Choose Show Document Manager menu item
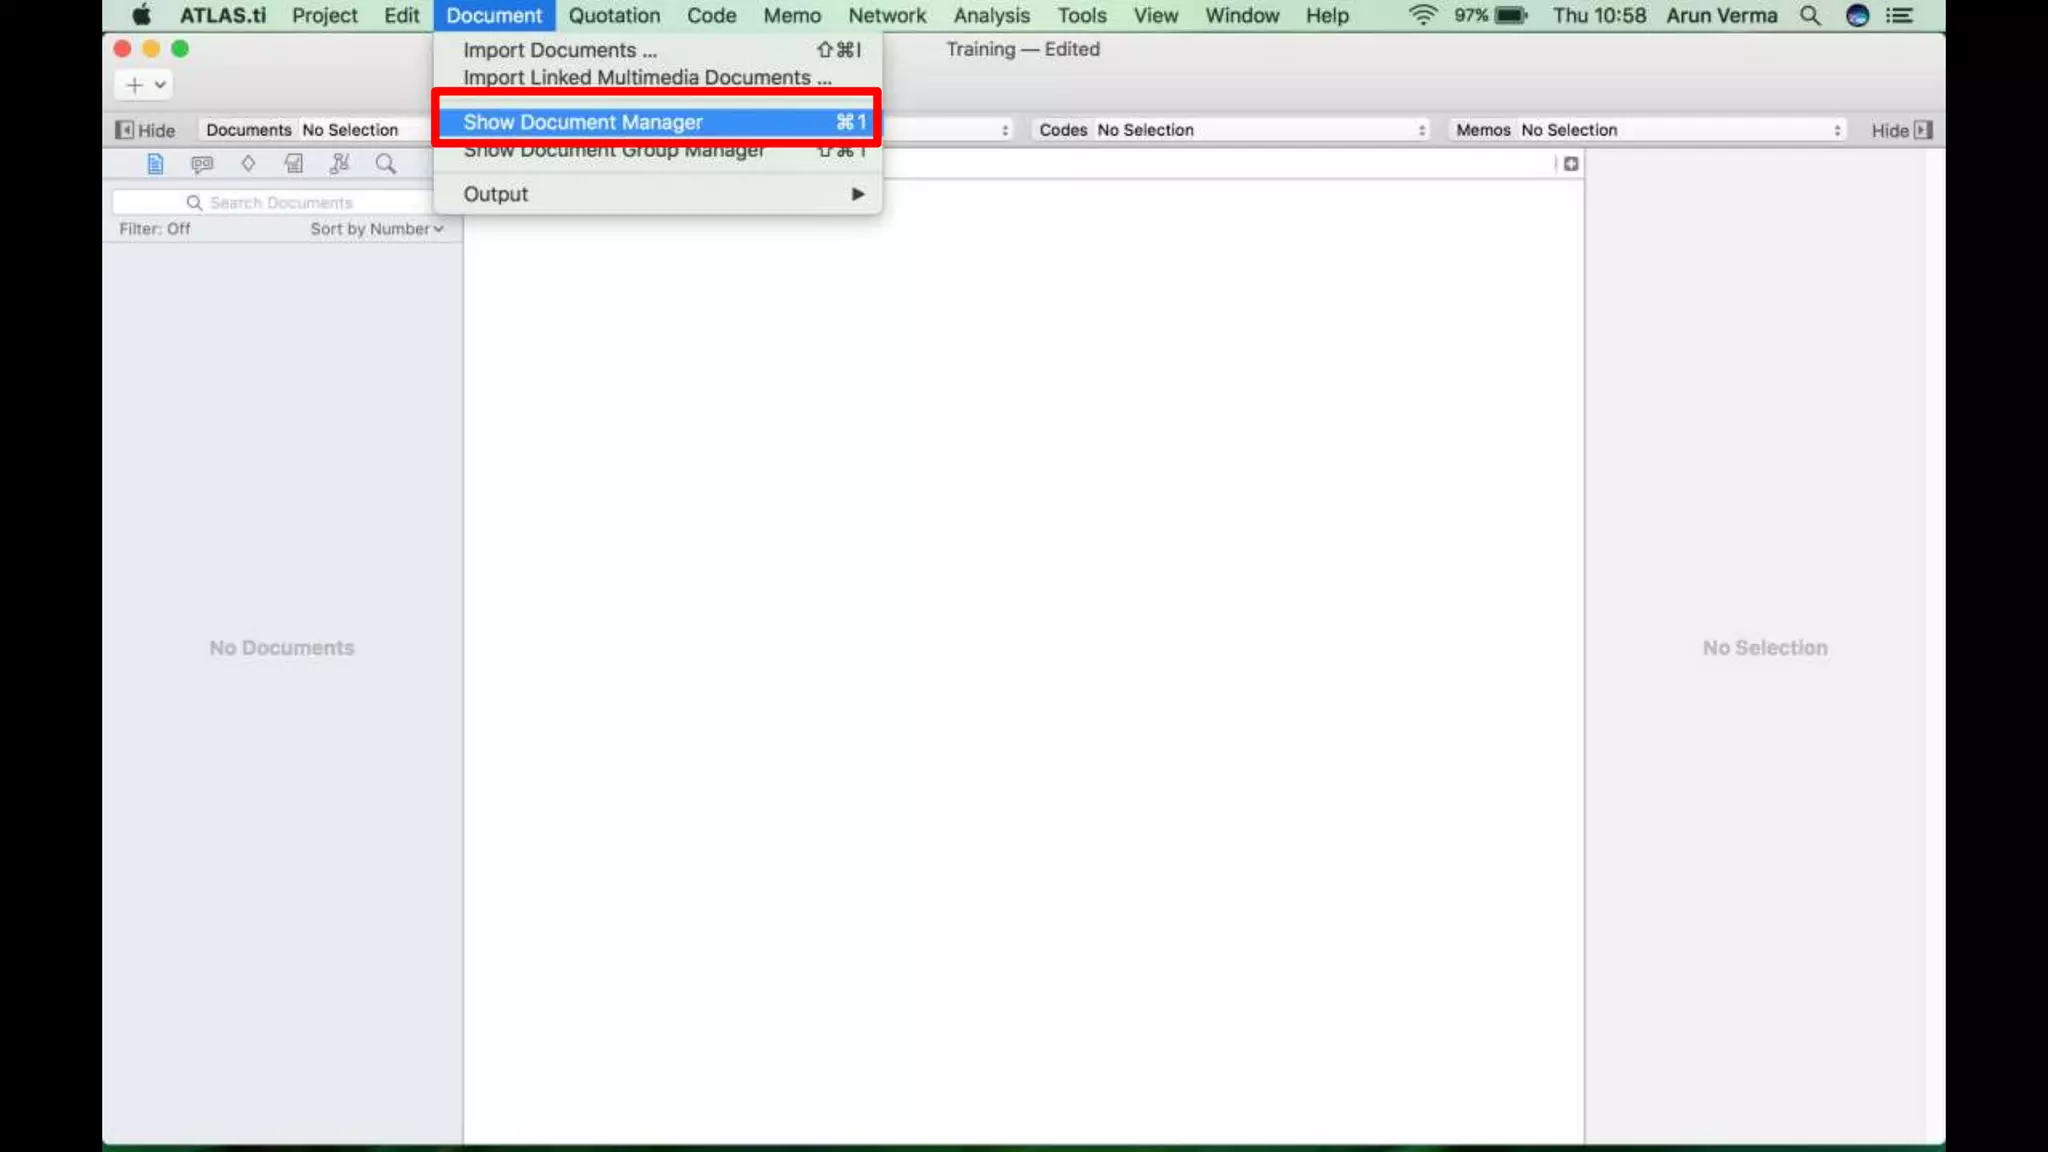The height and width of the screenshot is (1152, 2048). (x=583, y=122)
